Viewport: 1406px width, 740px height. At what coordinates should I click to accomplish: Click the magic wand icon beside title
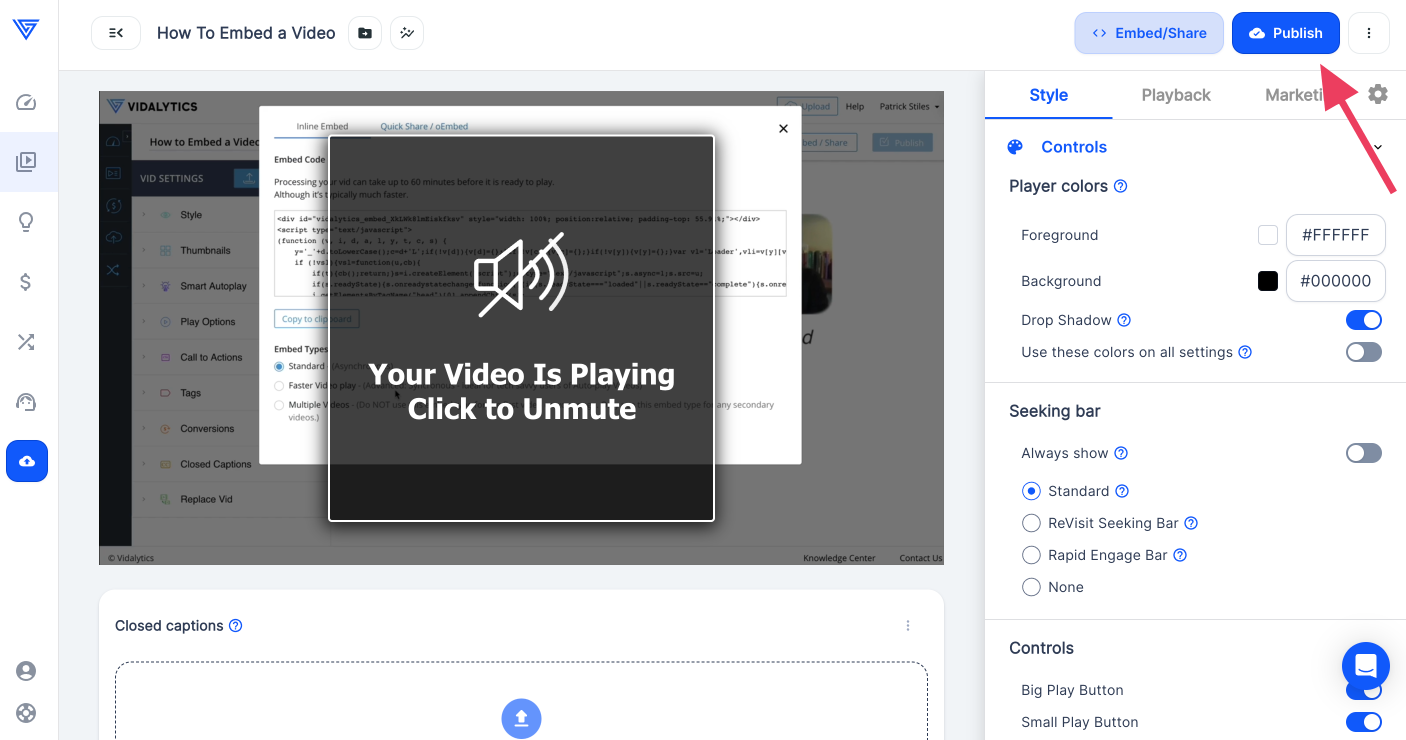[407, 33]
